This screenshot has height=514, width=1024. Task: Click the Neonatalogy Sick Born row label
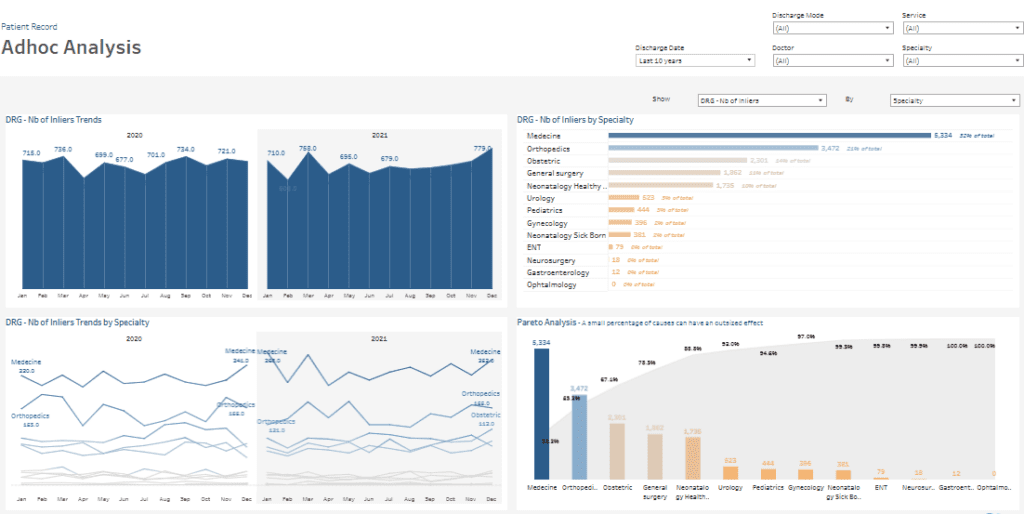point(566,235)
